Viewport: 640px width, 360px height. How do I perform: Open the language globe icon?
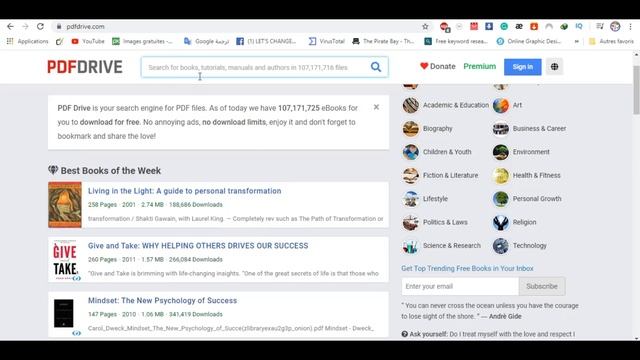coord(554,67)
